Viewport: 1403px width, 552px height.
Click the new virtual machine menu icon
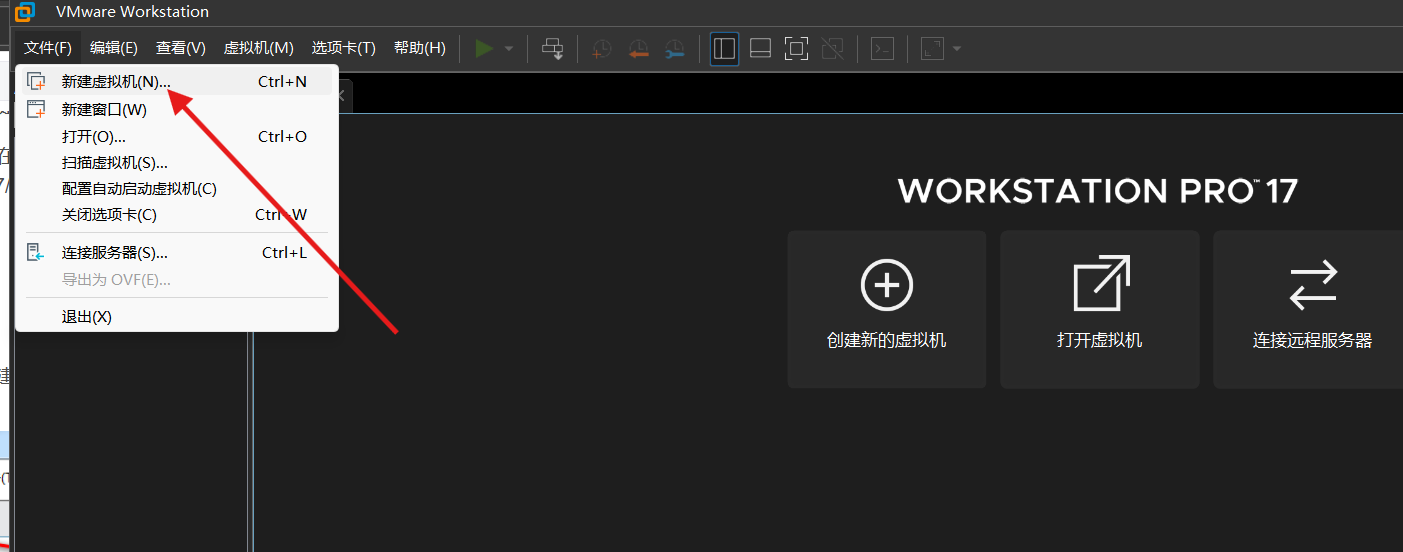coord(36,82)
